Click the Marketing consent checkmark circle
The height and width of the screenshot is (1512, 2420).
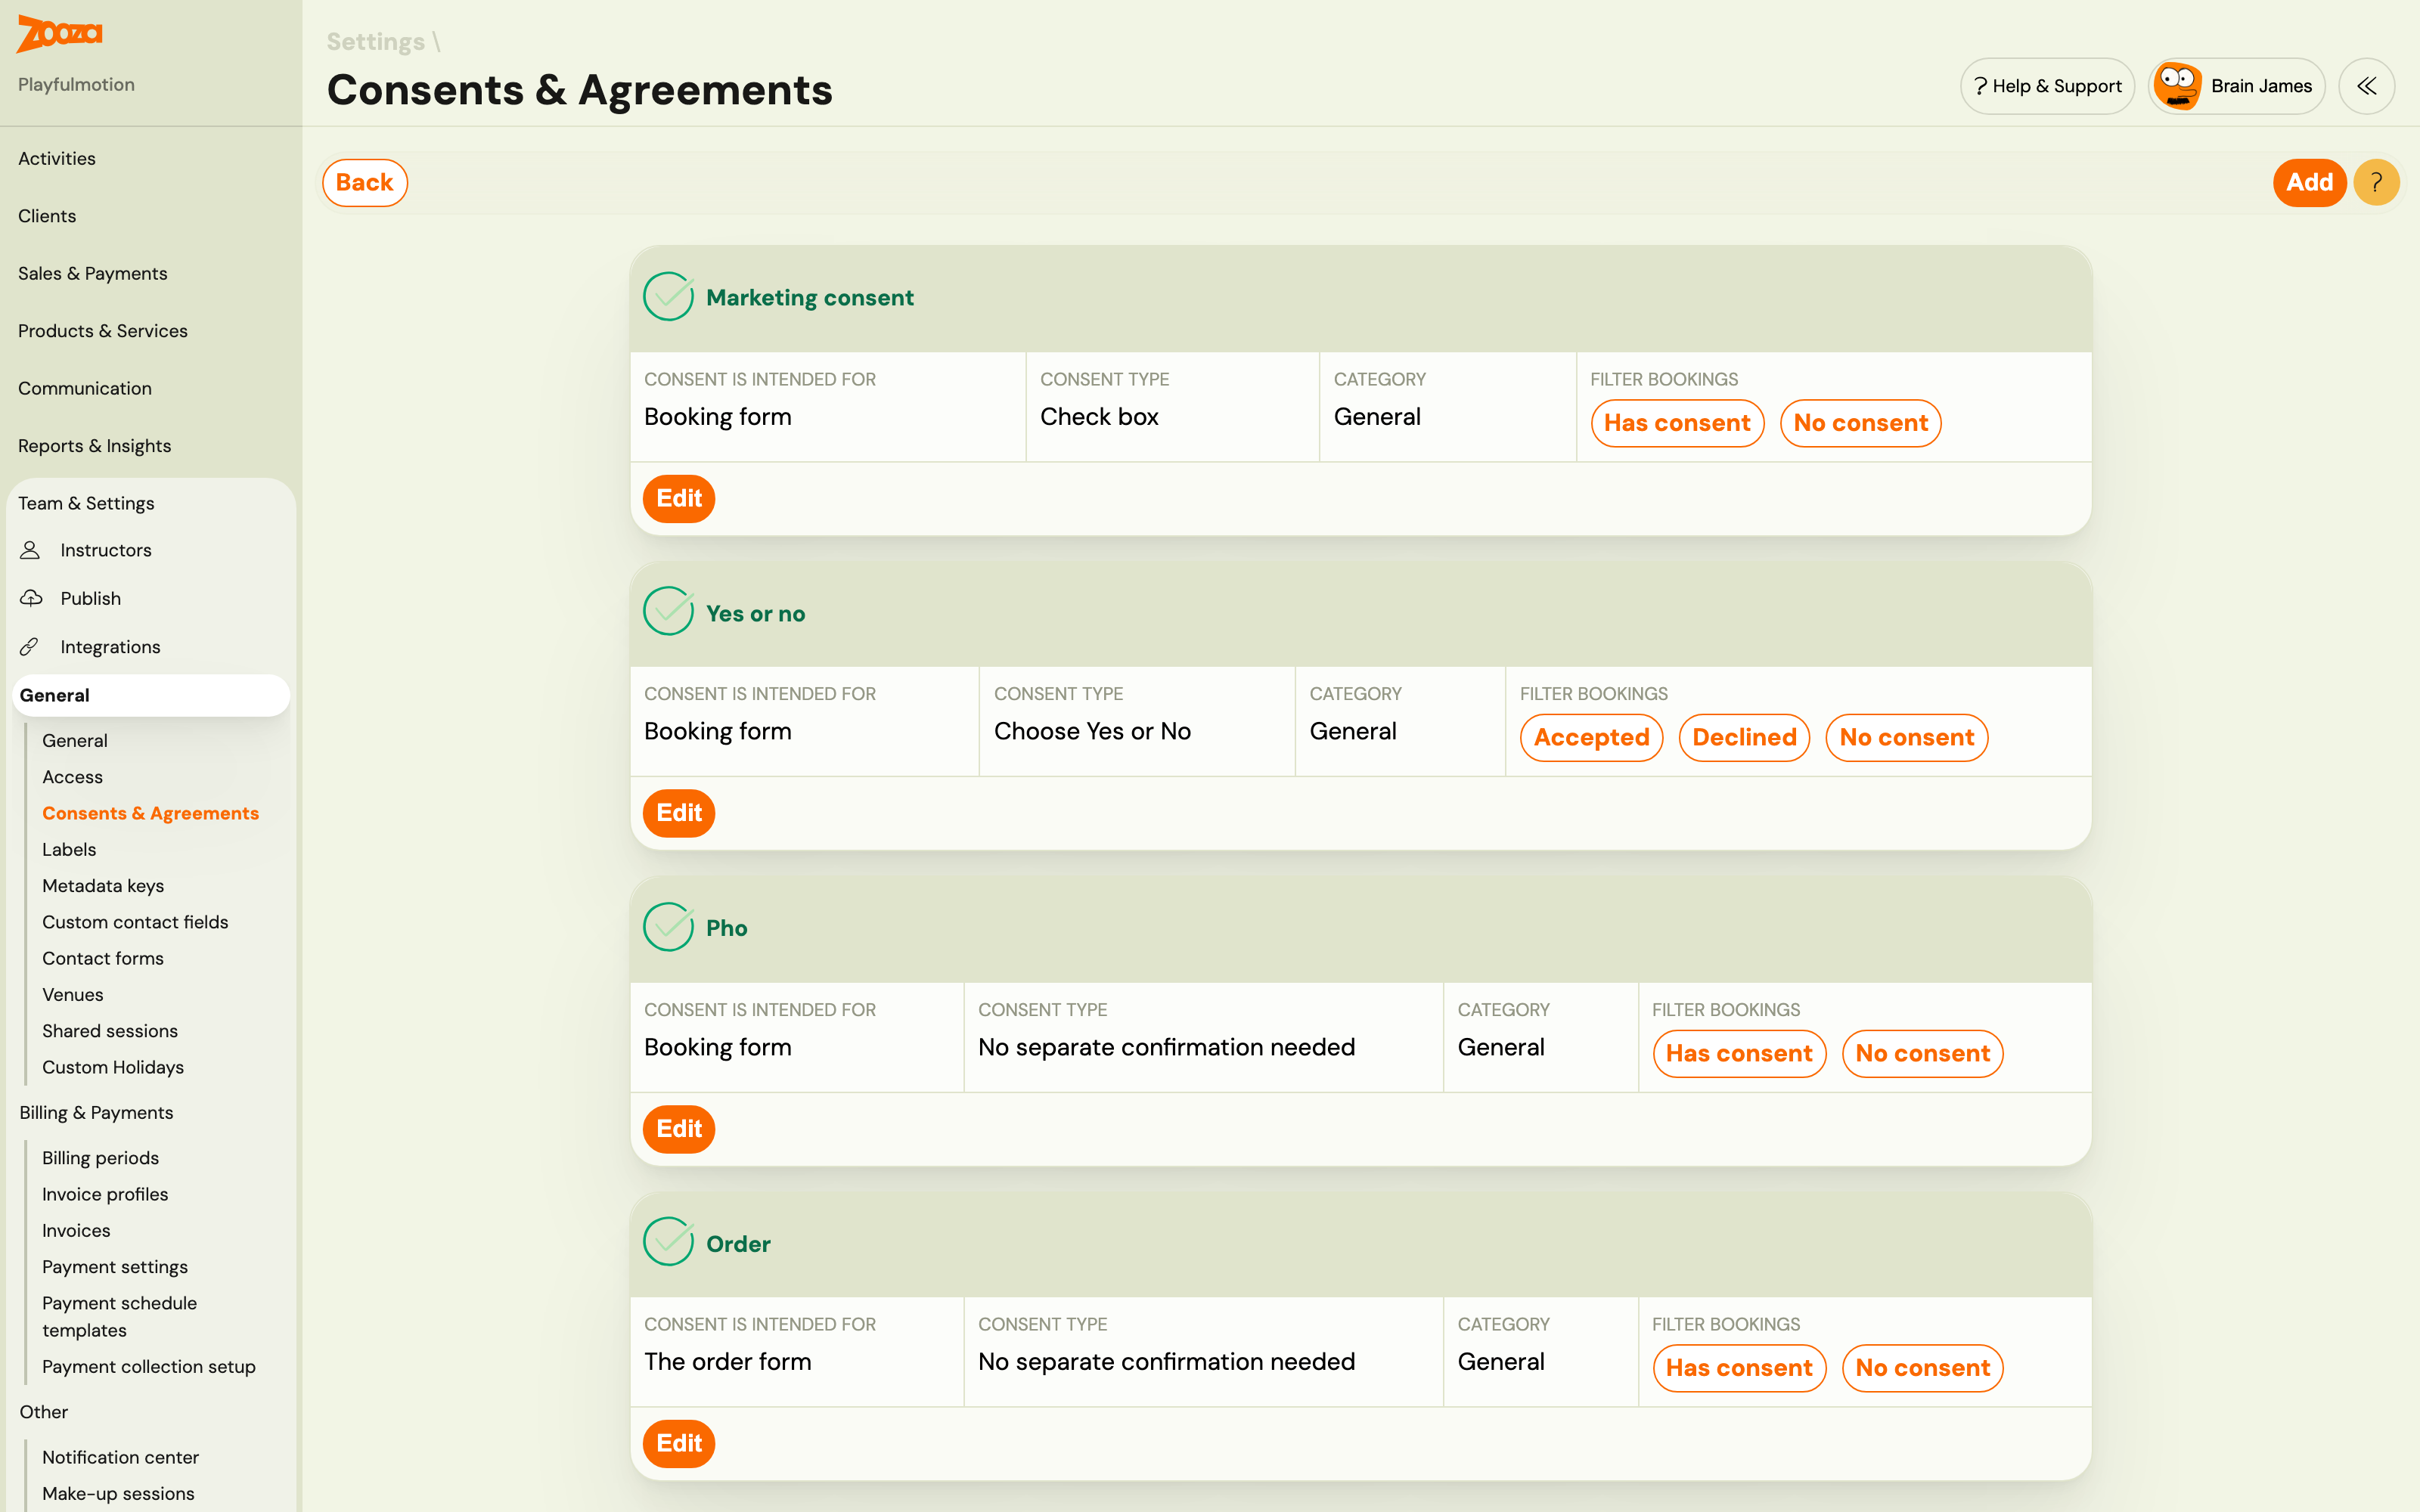[x=668, y=296]
